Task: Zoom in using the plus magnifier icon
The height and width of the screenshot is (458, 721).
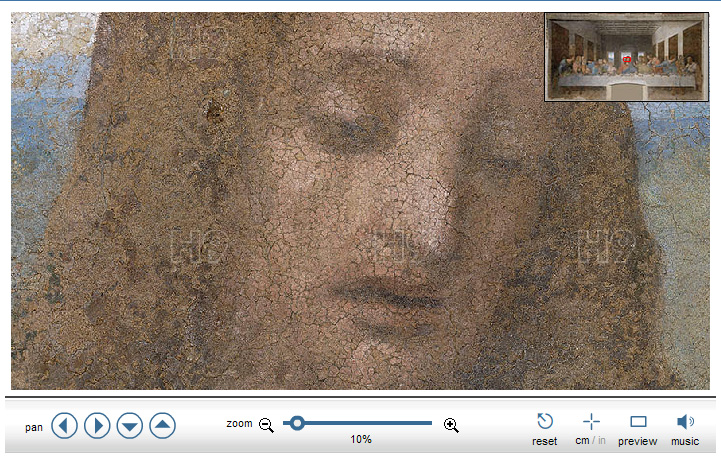Action: click(x=451, y=425)
